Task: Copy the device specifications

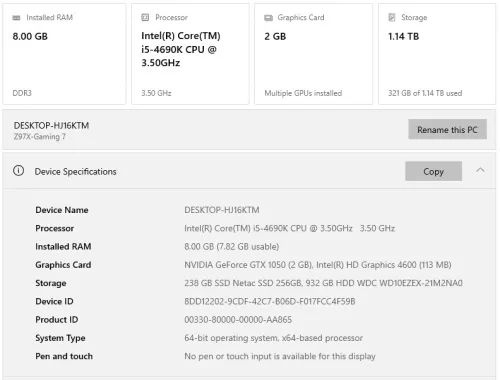Action: (434, 171)
